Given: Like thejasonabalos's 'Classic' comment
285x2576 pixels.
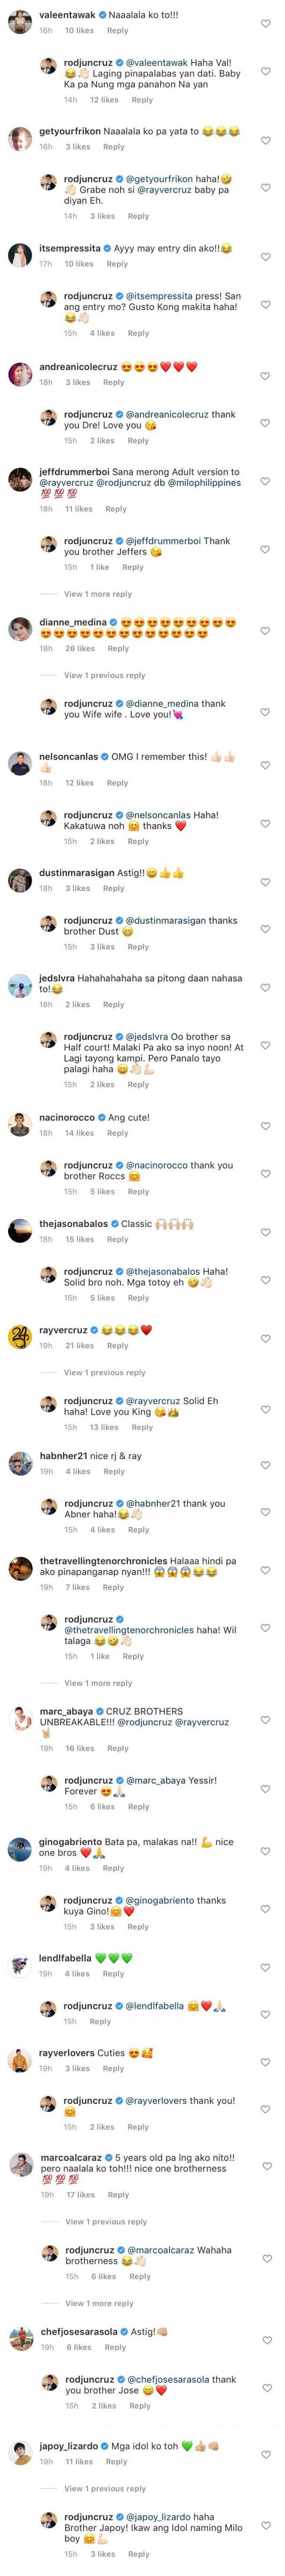Looking at the screenshot, I should [265, 1231].
